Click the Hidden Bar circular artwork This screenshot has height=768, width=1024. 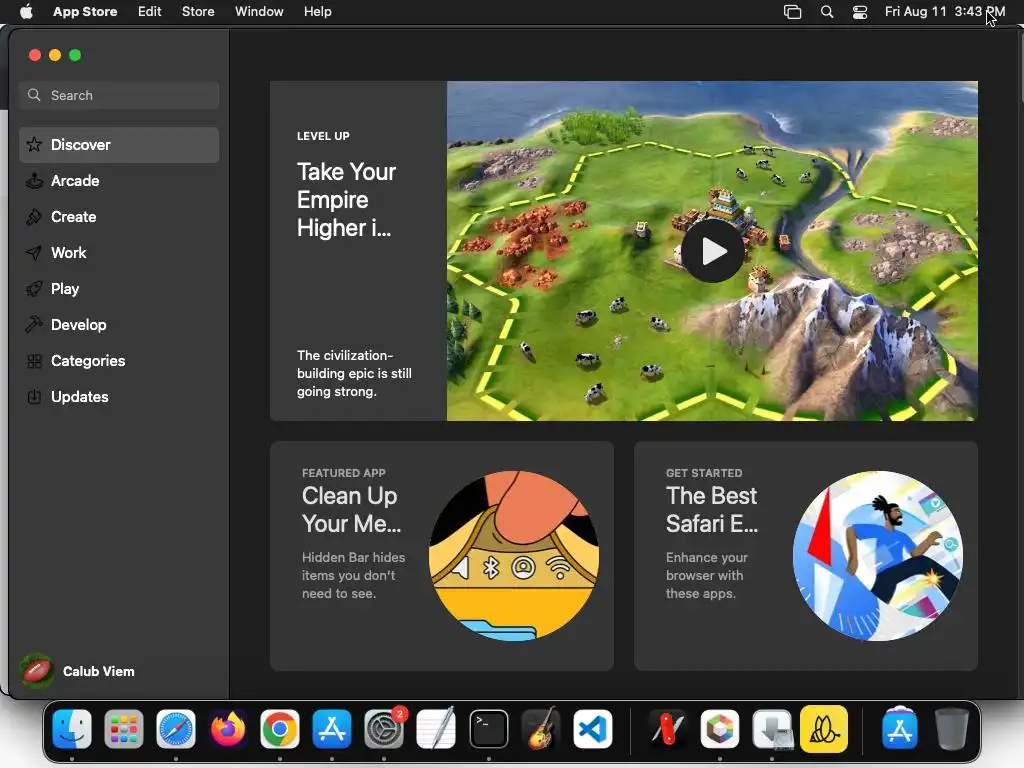(514, 556)
